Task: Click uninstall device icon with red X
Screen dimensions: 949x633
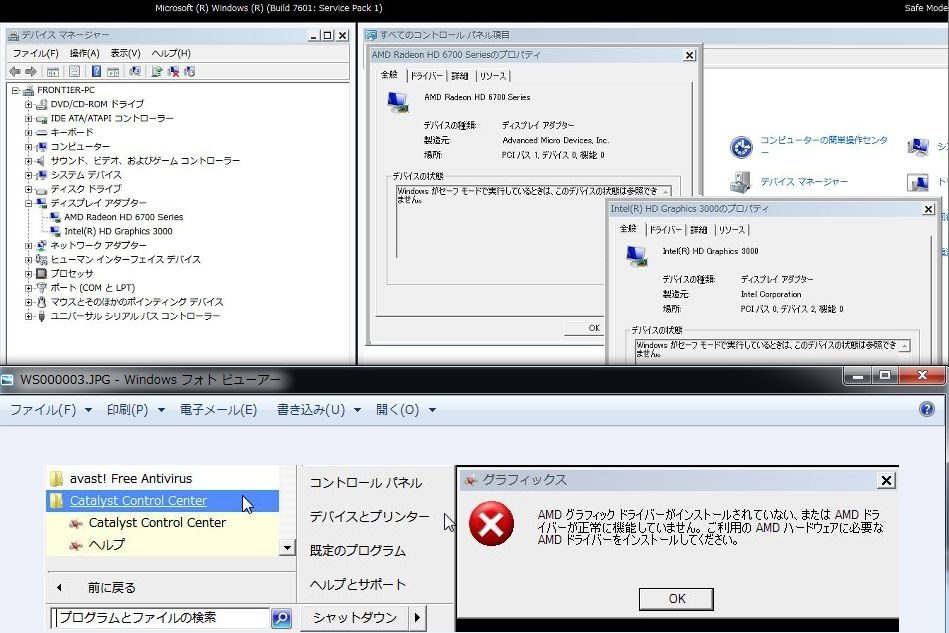Action: coord(174,71)
